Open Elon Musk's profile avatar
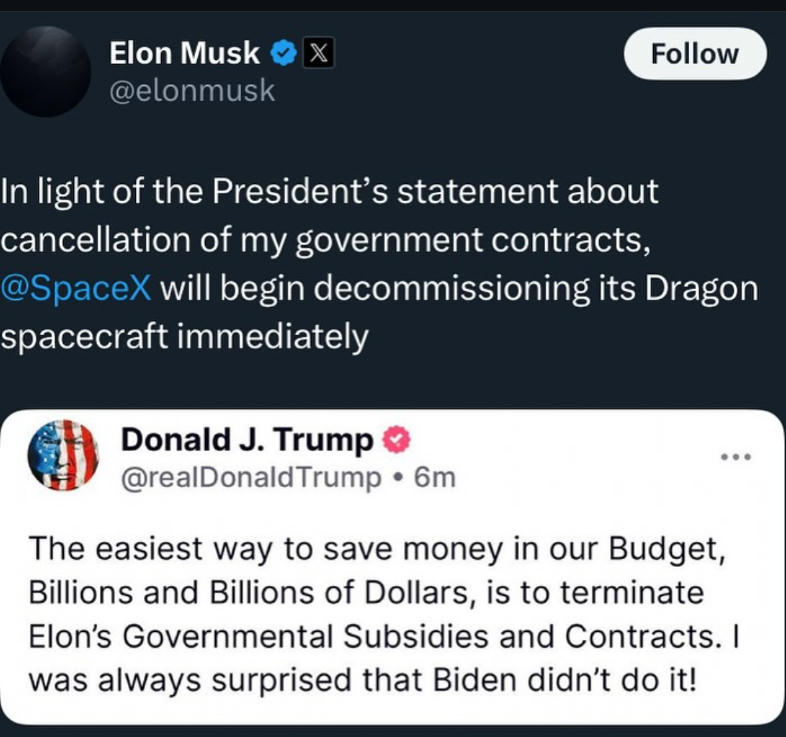 (46, 71)
